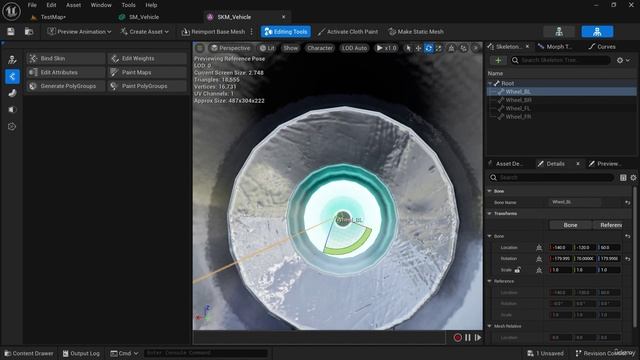Viewport: 640px width, 360px height.
Task: Open the Preview Animation dropdown
Action: [79, 31]
